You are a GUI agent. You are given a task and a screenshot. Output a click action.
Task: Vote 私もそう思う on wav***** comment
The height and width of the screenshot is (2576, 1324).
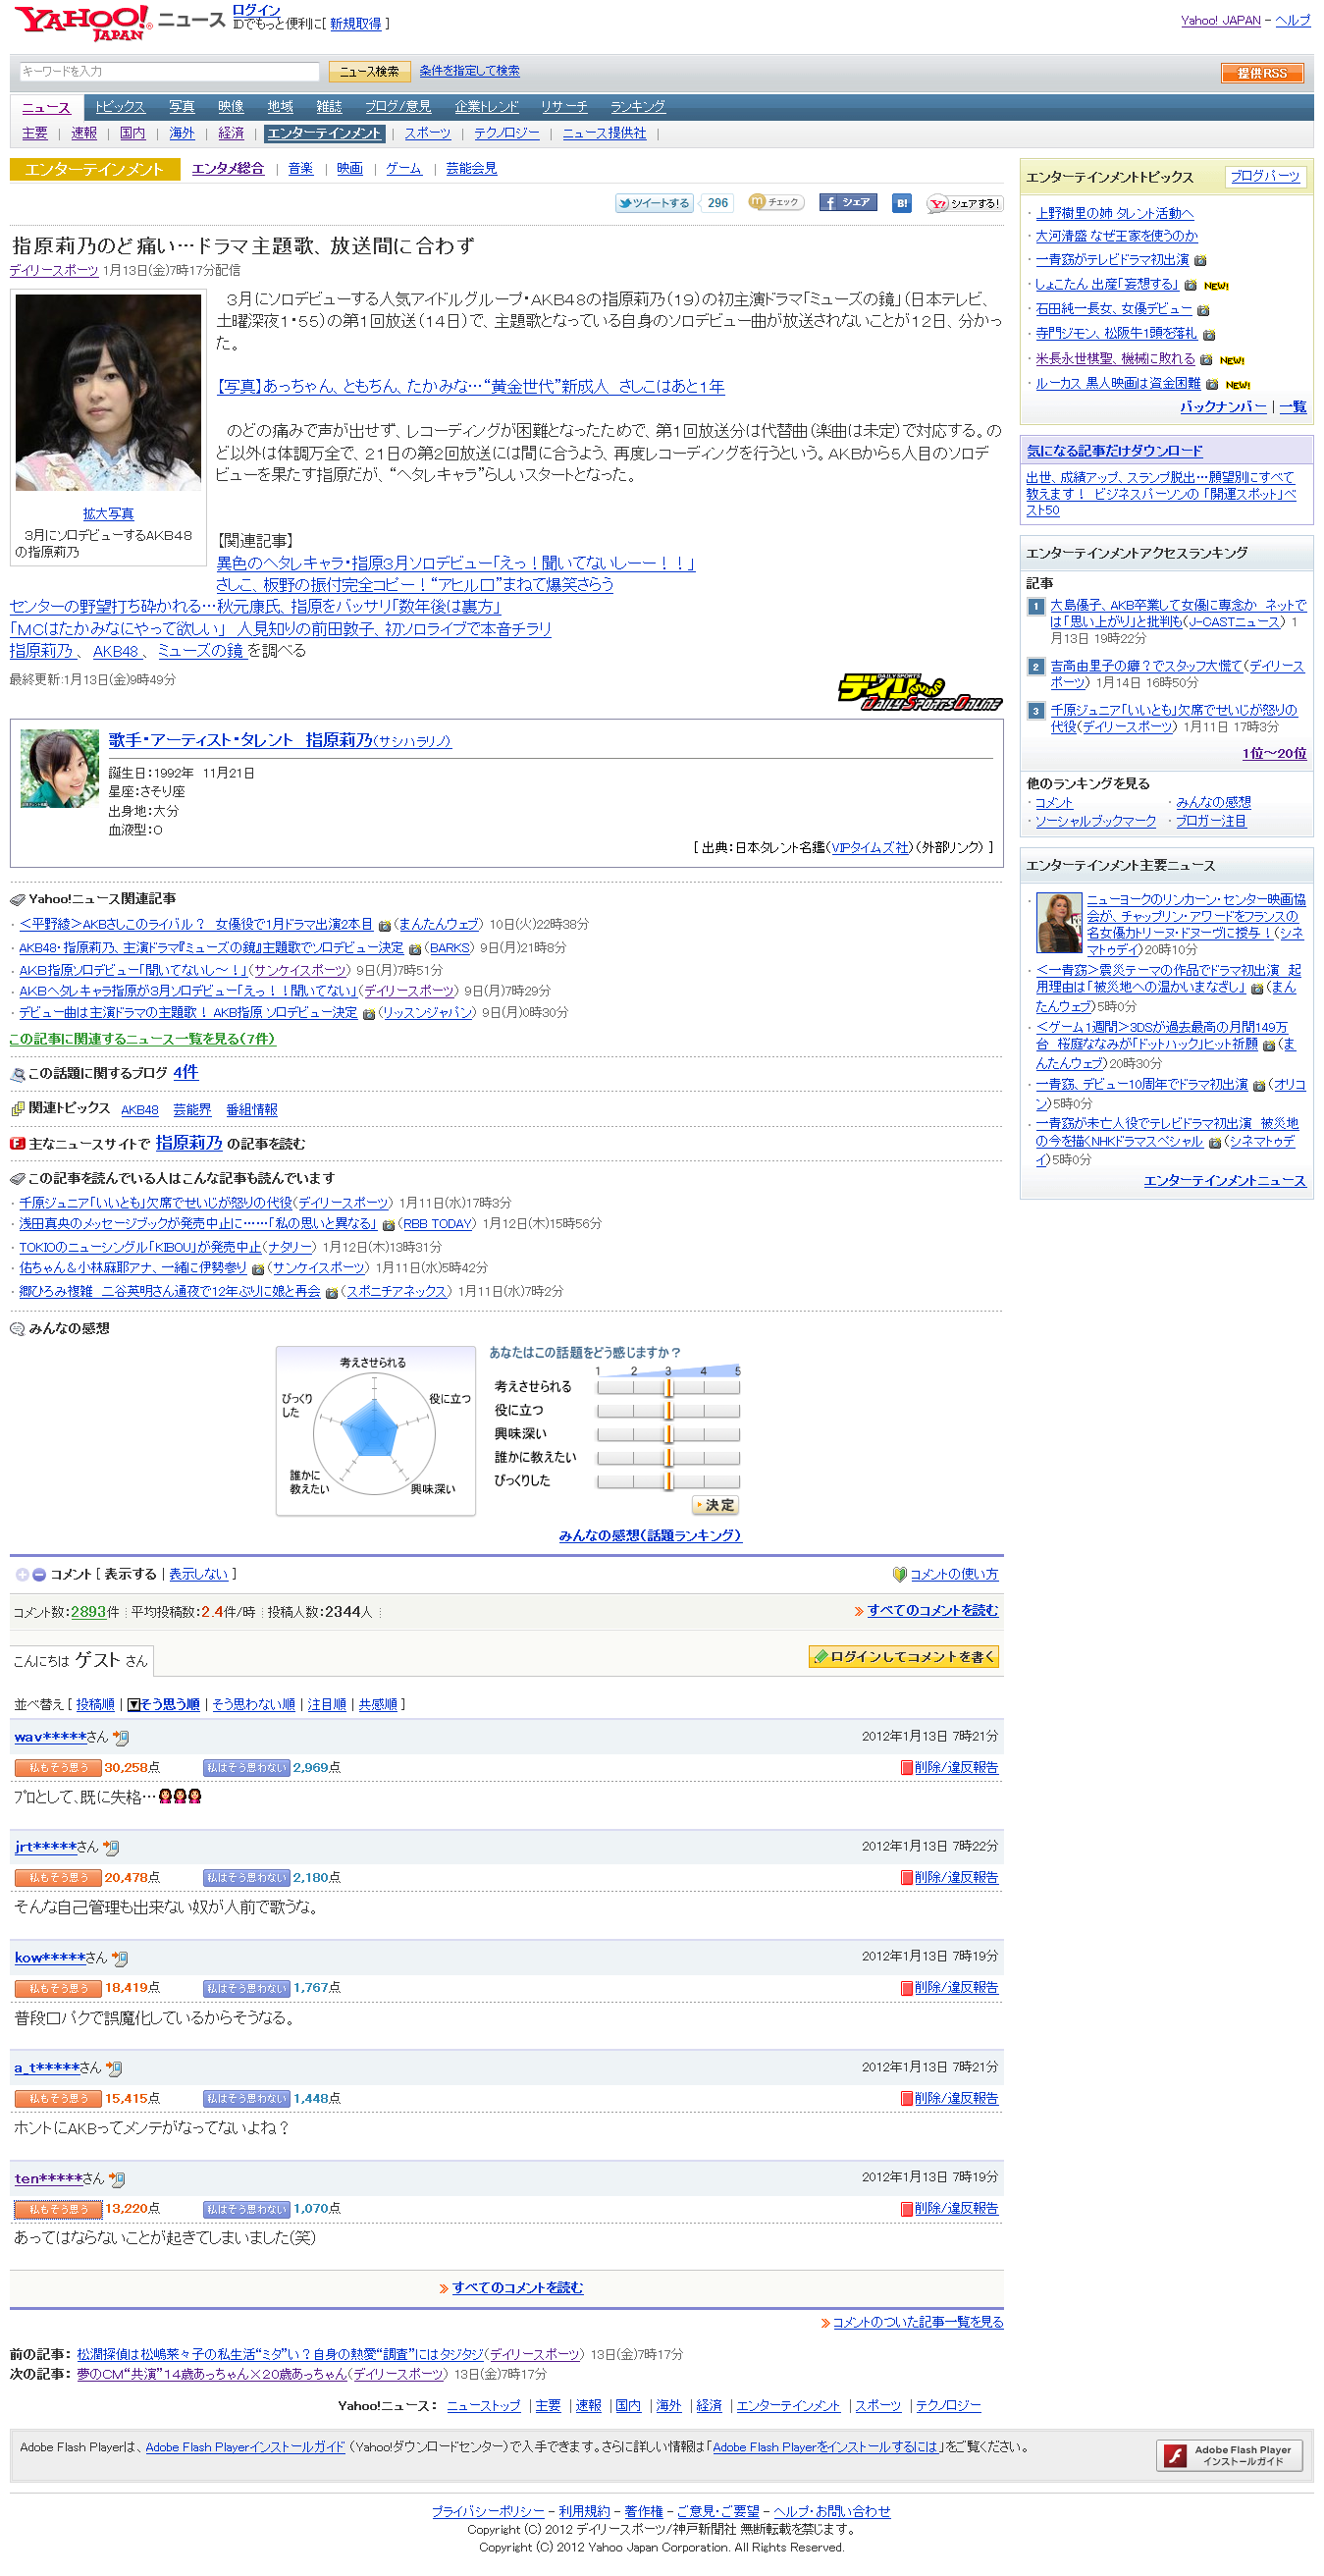pyautogui.click(x=58, y=1768)
